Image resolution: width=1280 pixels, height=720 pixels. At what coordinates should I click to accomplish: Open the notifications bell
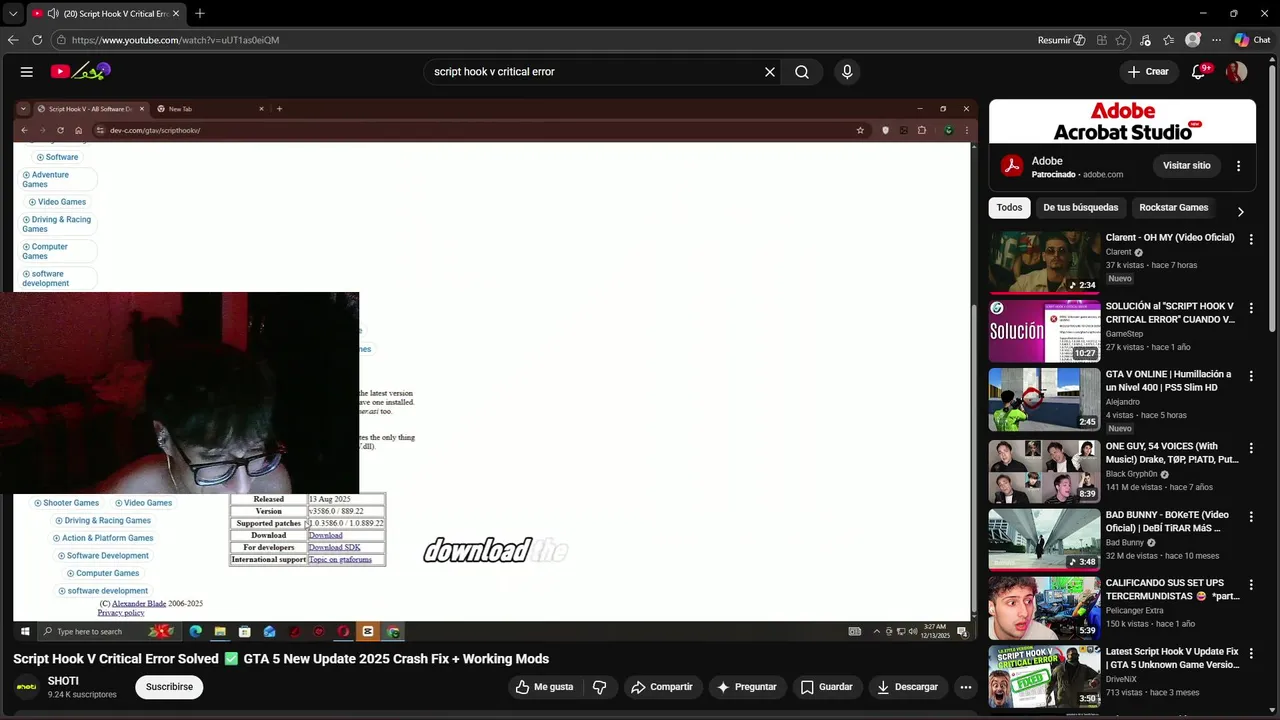[1199, 72]
